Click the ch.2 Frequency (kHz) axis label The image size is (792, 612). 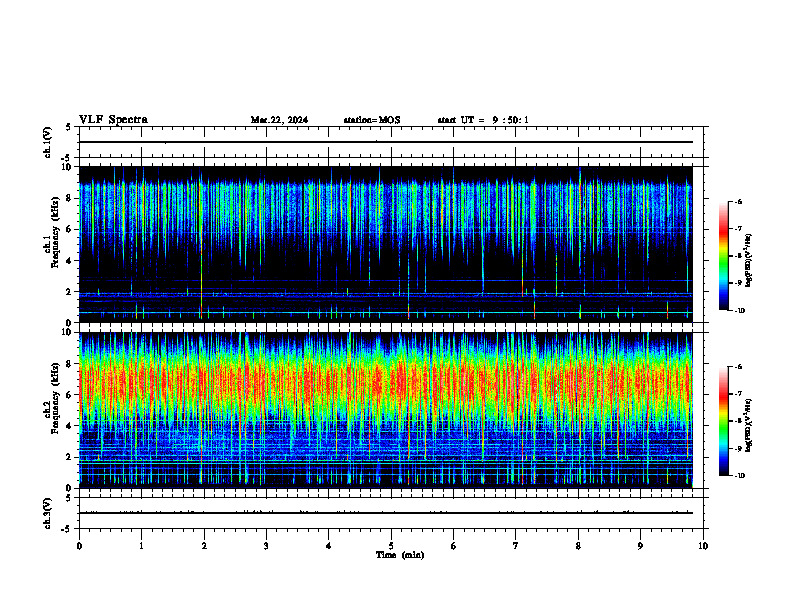[x=51, y=398]
